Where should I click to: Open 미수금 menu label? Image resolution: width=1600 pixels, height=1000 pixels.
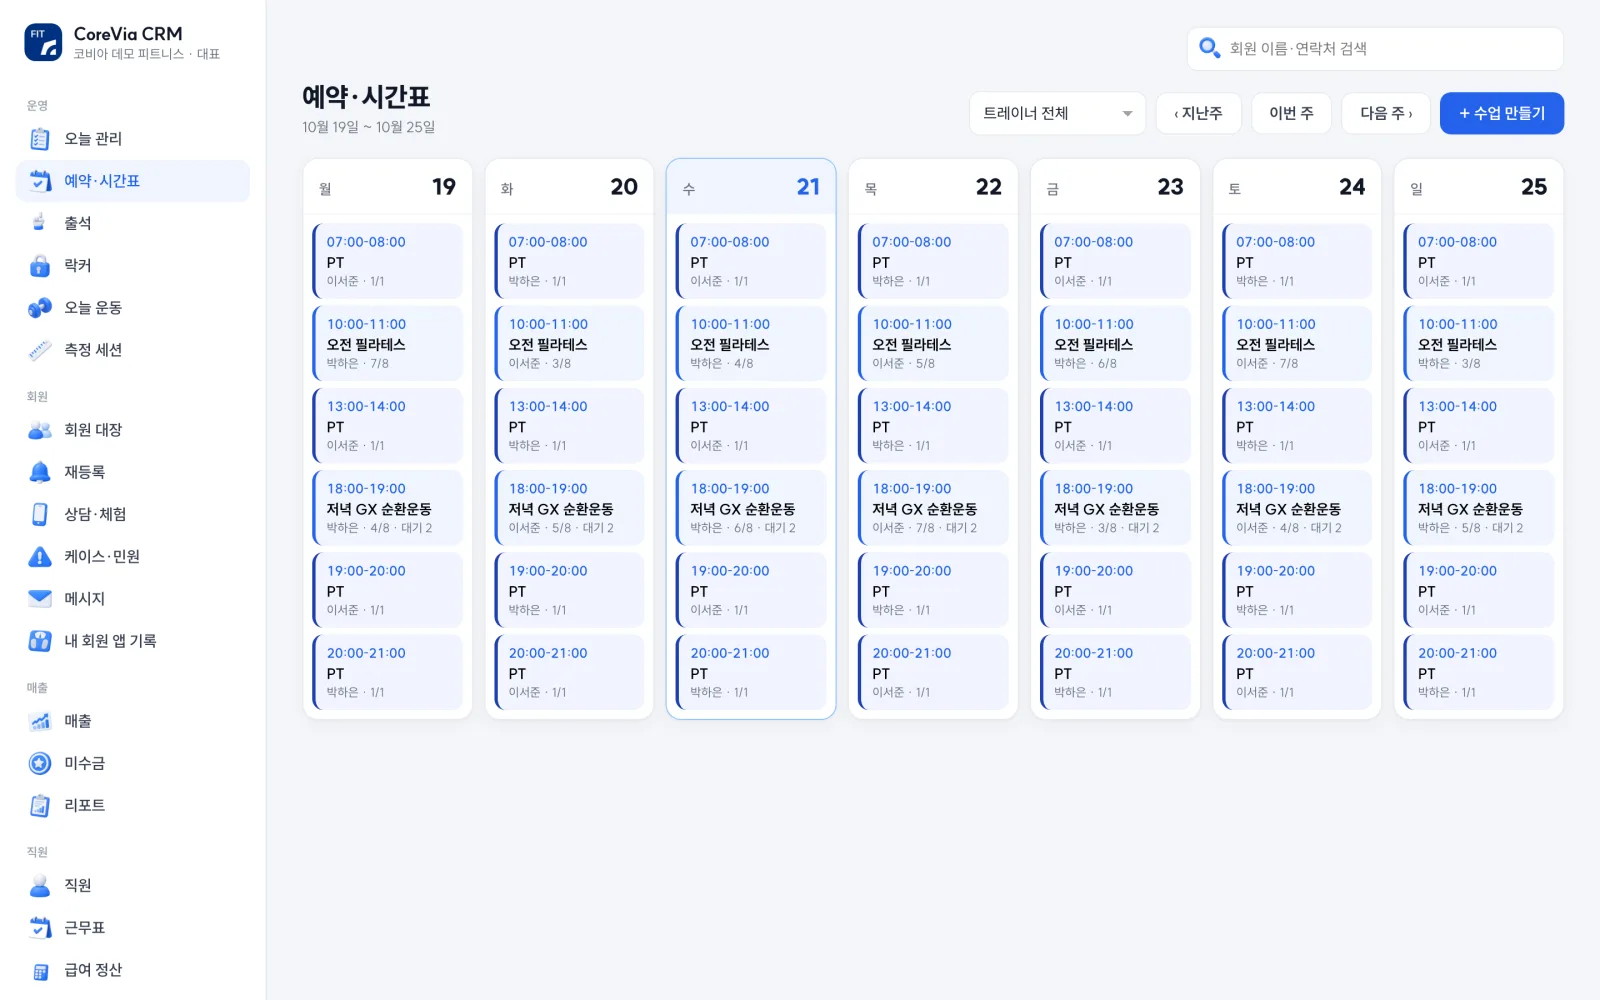point(85,763)
